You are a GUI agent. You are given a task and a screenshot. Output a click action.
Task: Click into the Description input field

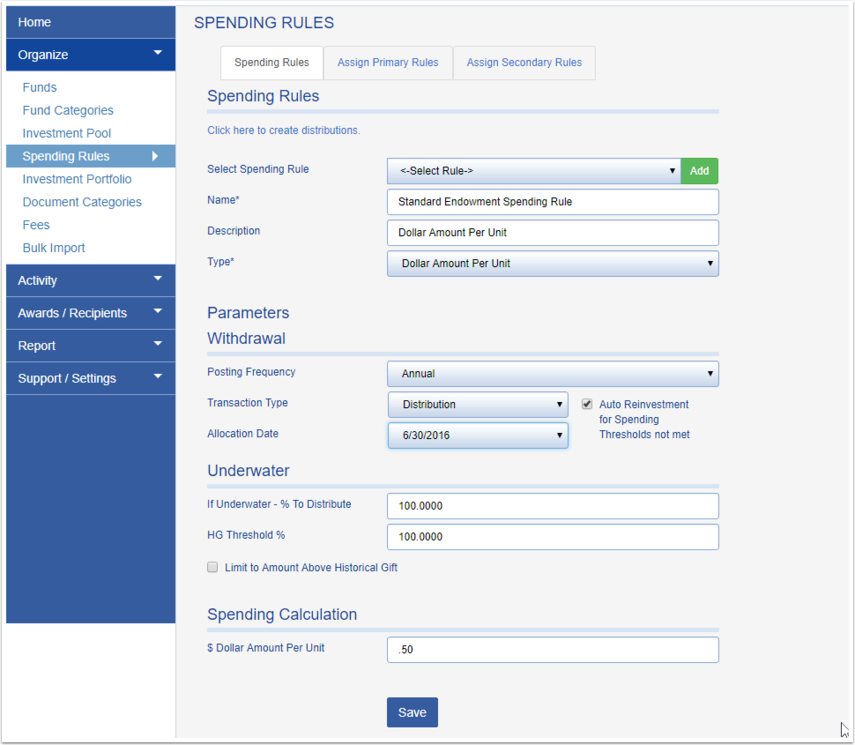(553, 233)
